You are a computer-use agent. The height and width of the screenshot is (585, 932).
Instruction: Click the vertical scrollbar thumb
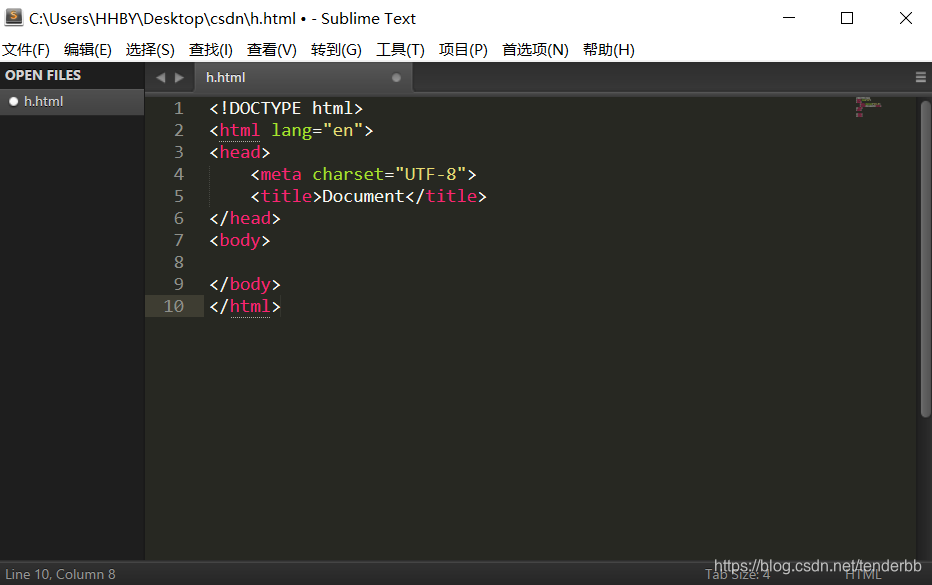[925, 259]
